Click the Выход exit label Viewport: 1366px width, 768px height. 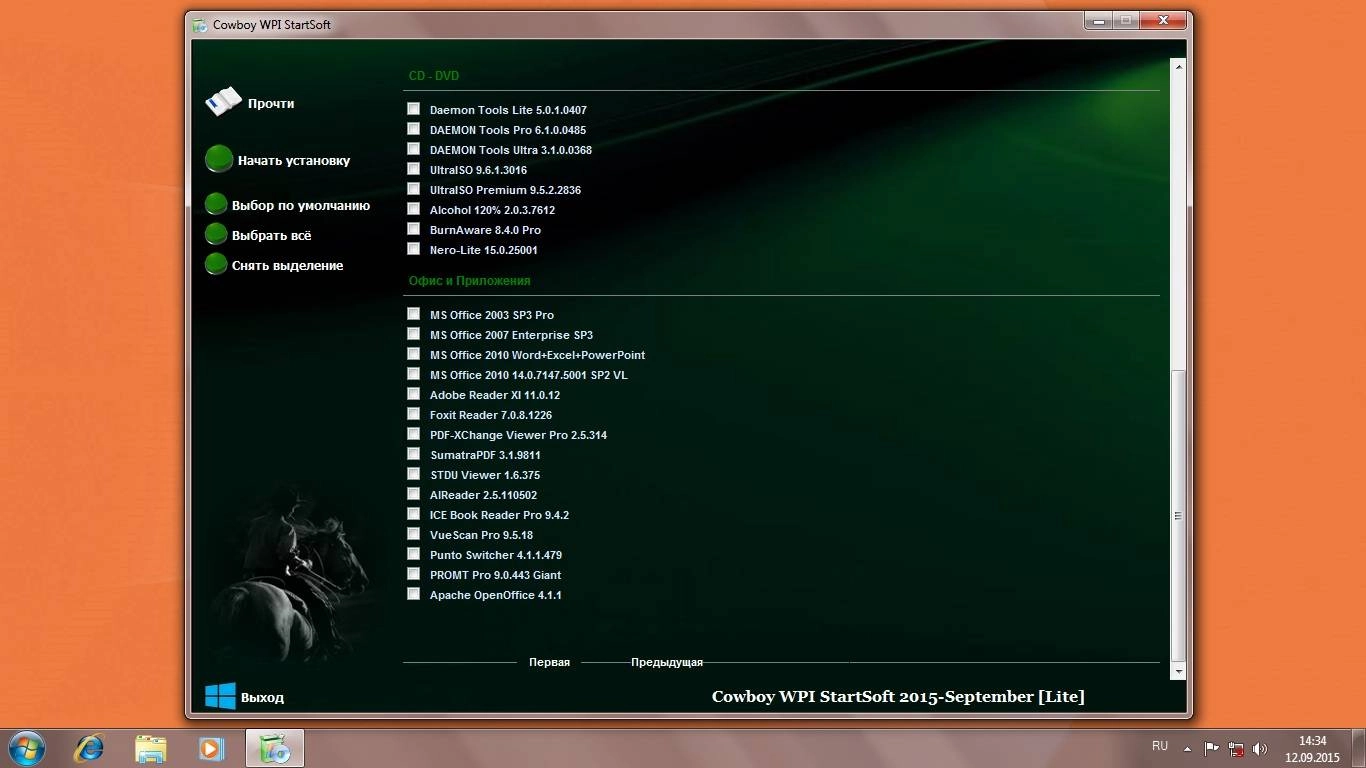[x=262, y=697]
